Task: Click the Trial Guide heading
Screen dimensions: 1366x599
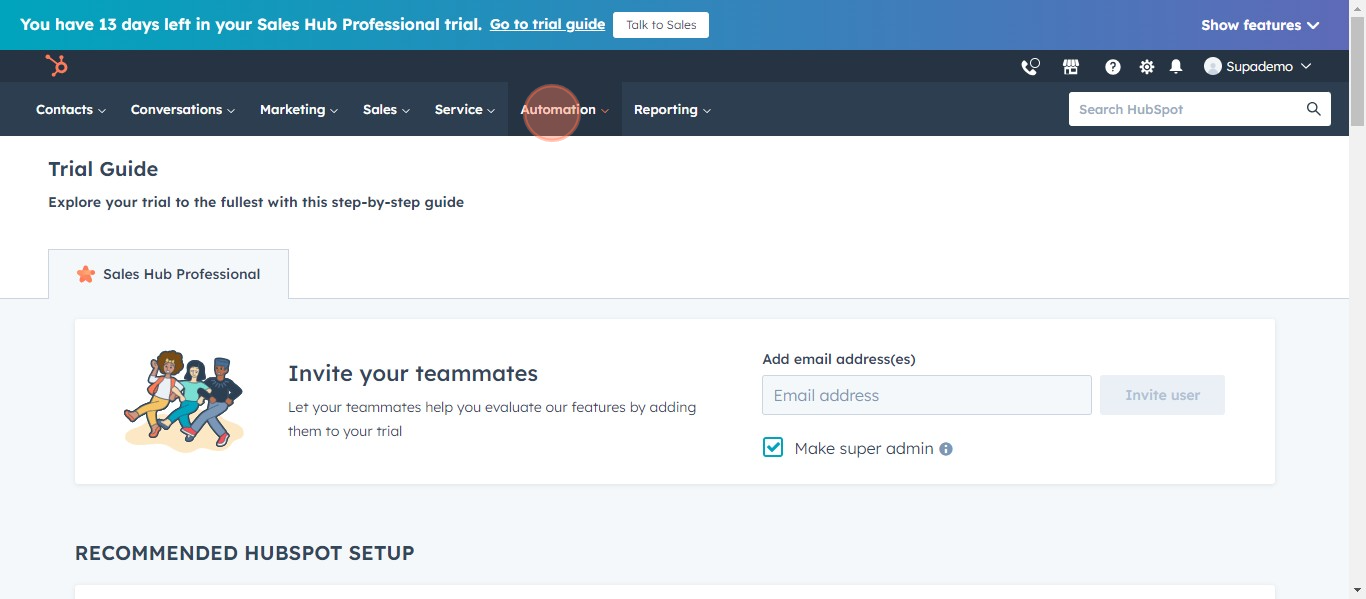Action: point(103,169)
